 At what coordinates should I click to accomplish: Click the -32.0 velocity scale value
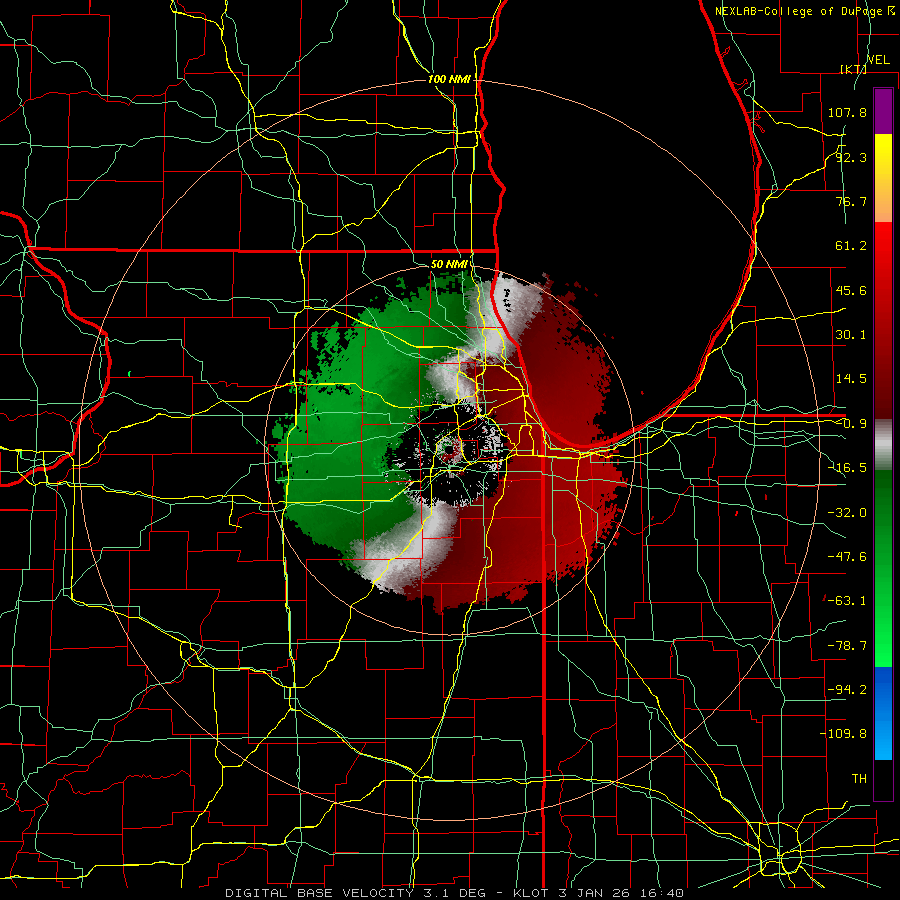tap(847, 513)
